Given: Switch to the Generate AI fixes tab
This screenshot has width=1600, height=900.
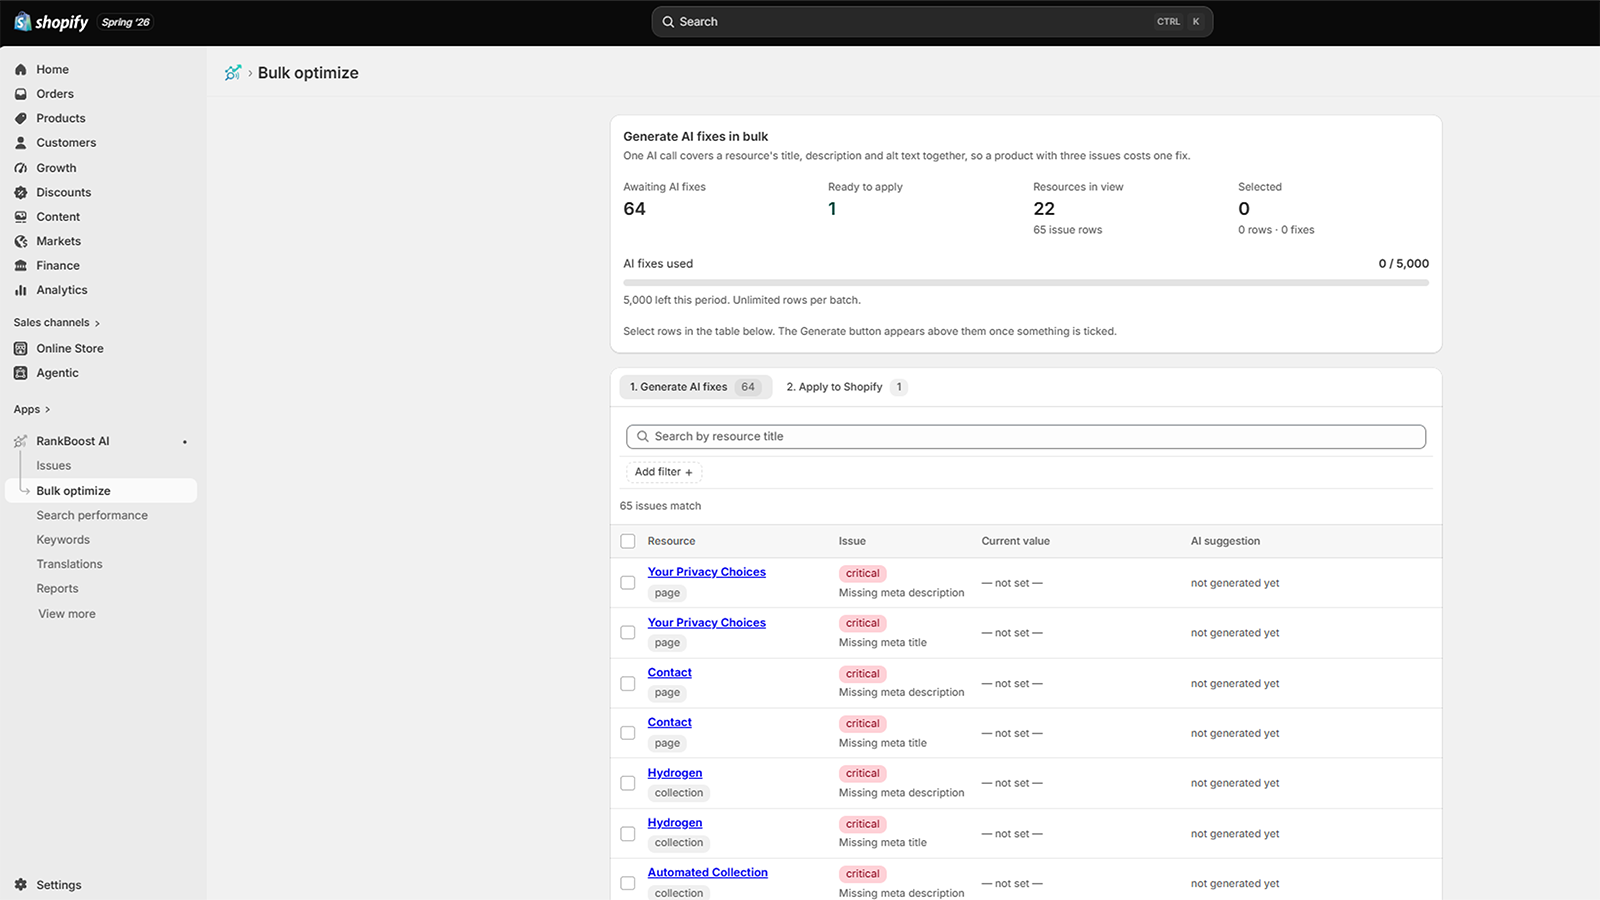Looking at the screenshot, I should 696,387.
